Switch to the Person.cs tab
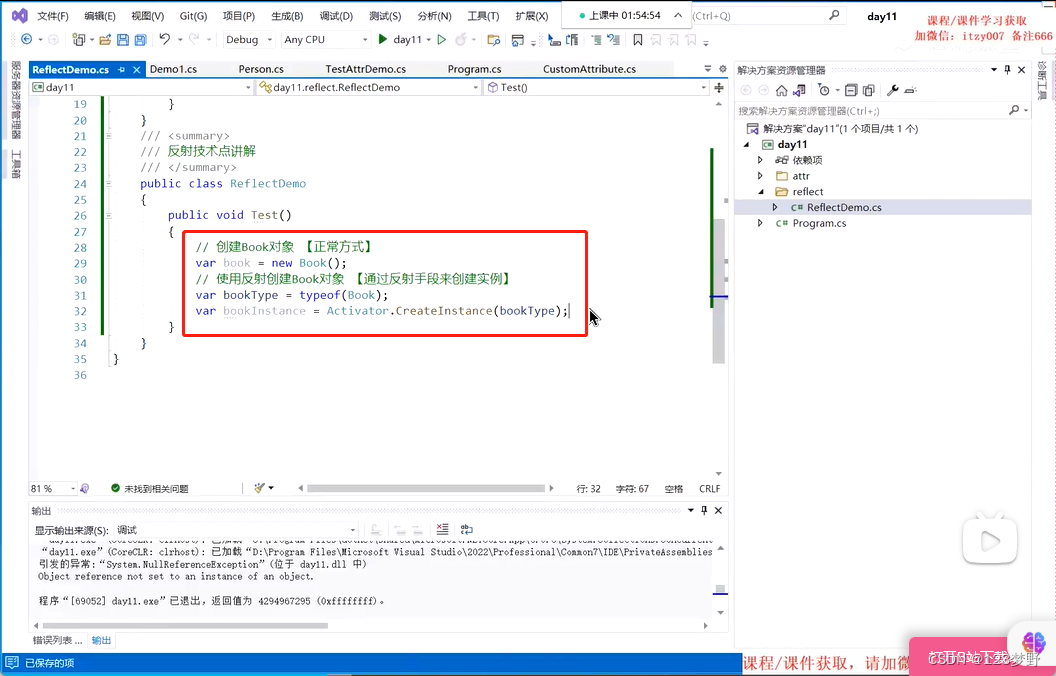 (261, 69)
